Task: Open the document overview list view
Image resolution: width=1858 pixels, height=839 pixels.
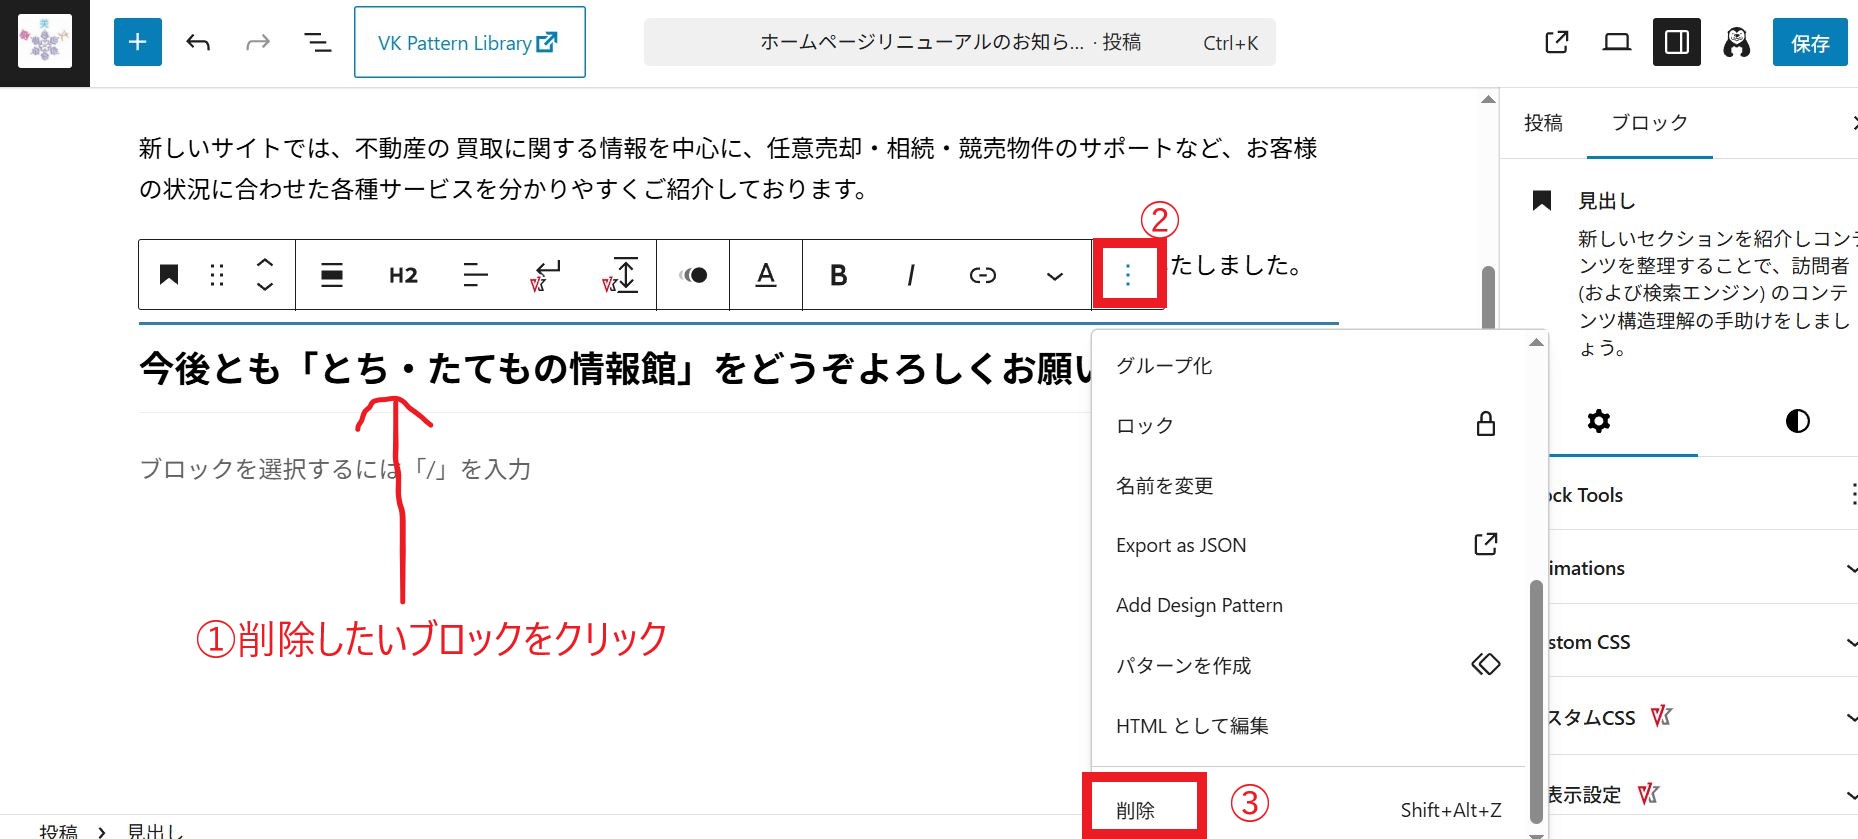Action: [x=317, y=42]
